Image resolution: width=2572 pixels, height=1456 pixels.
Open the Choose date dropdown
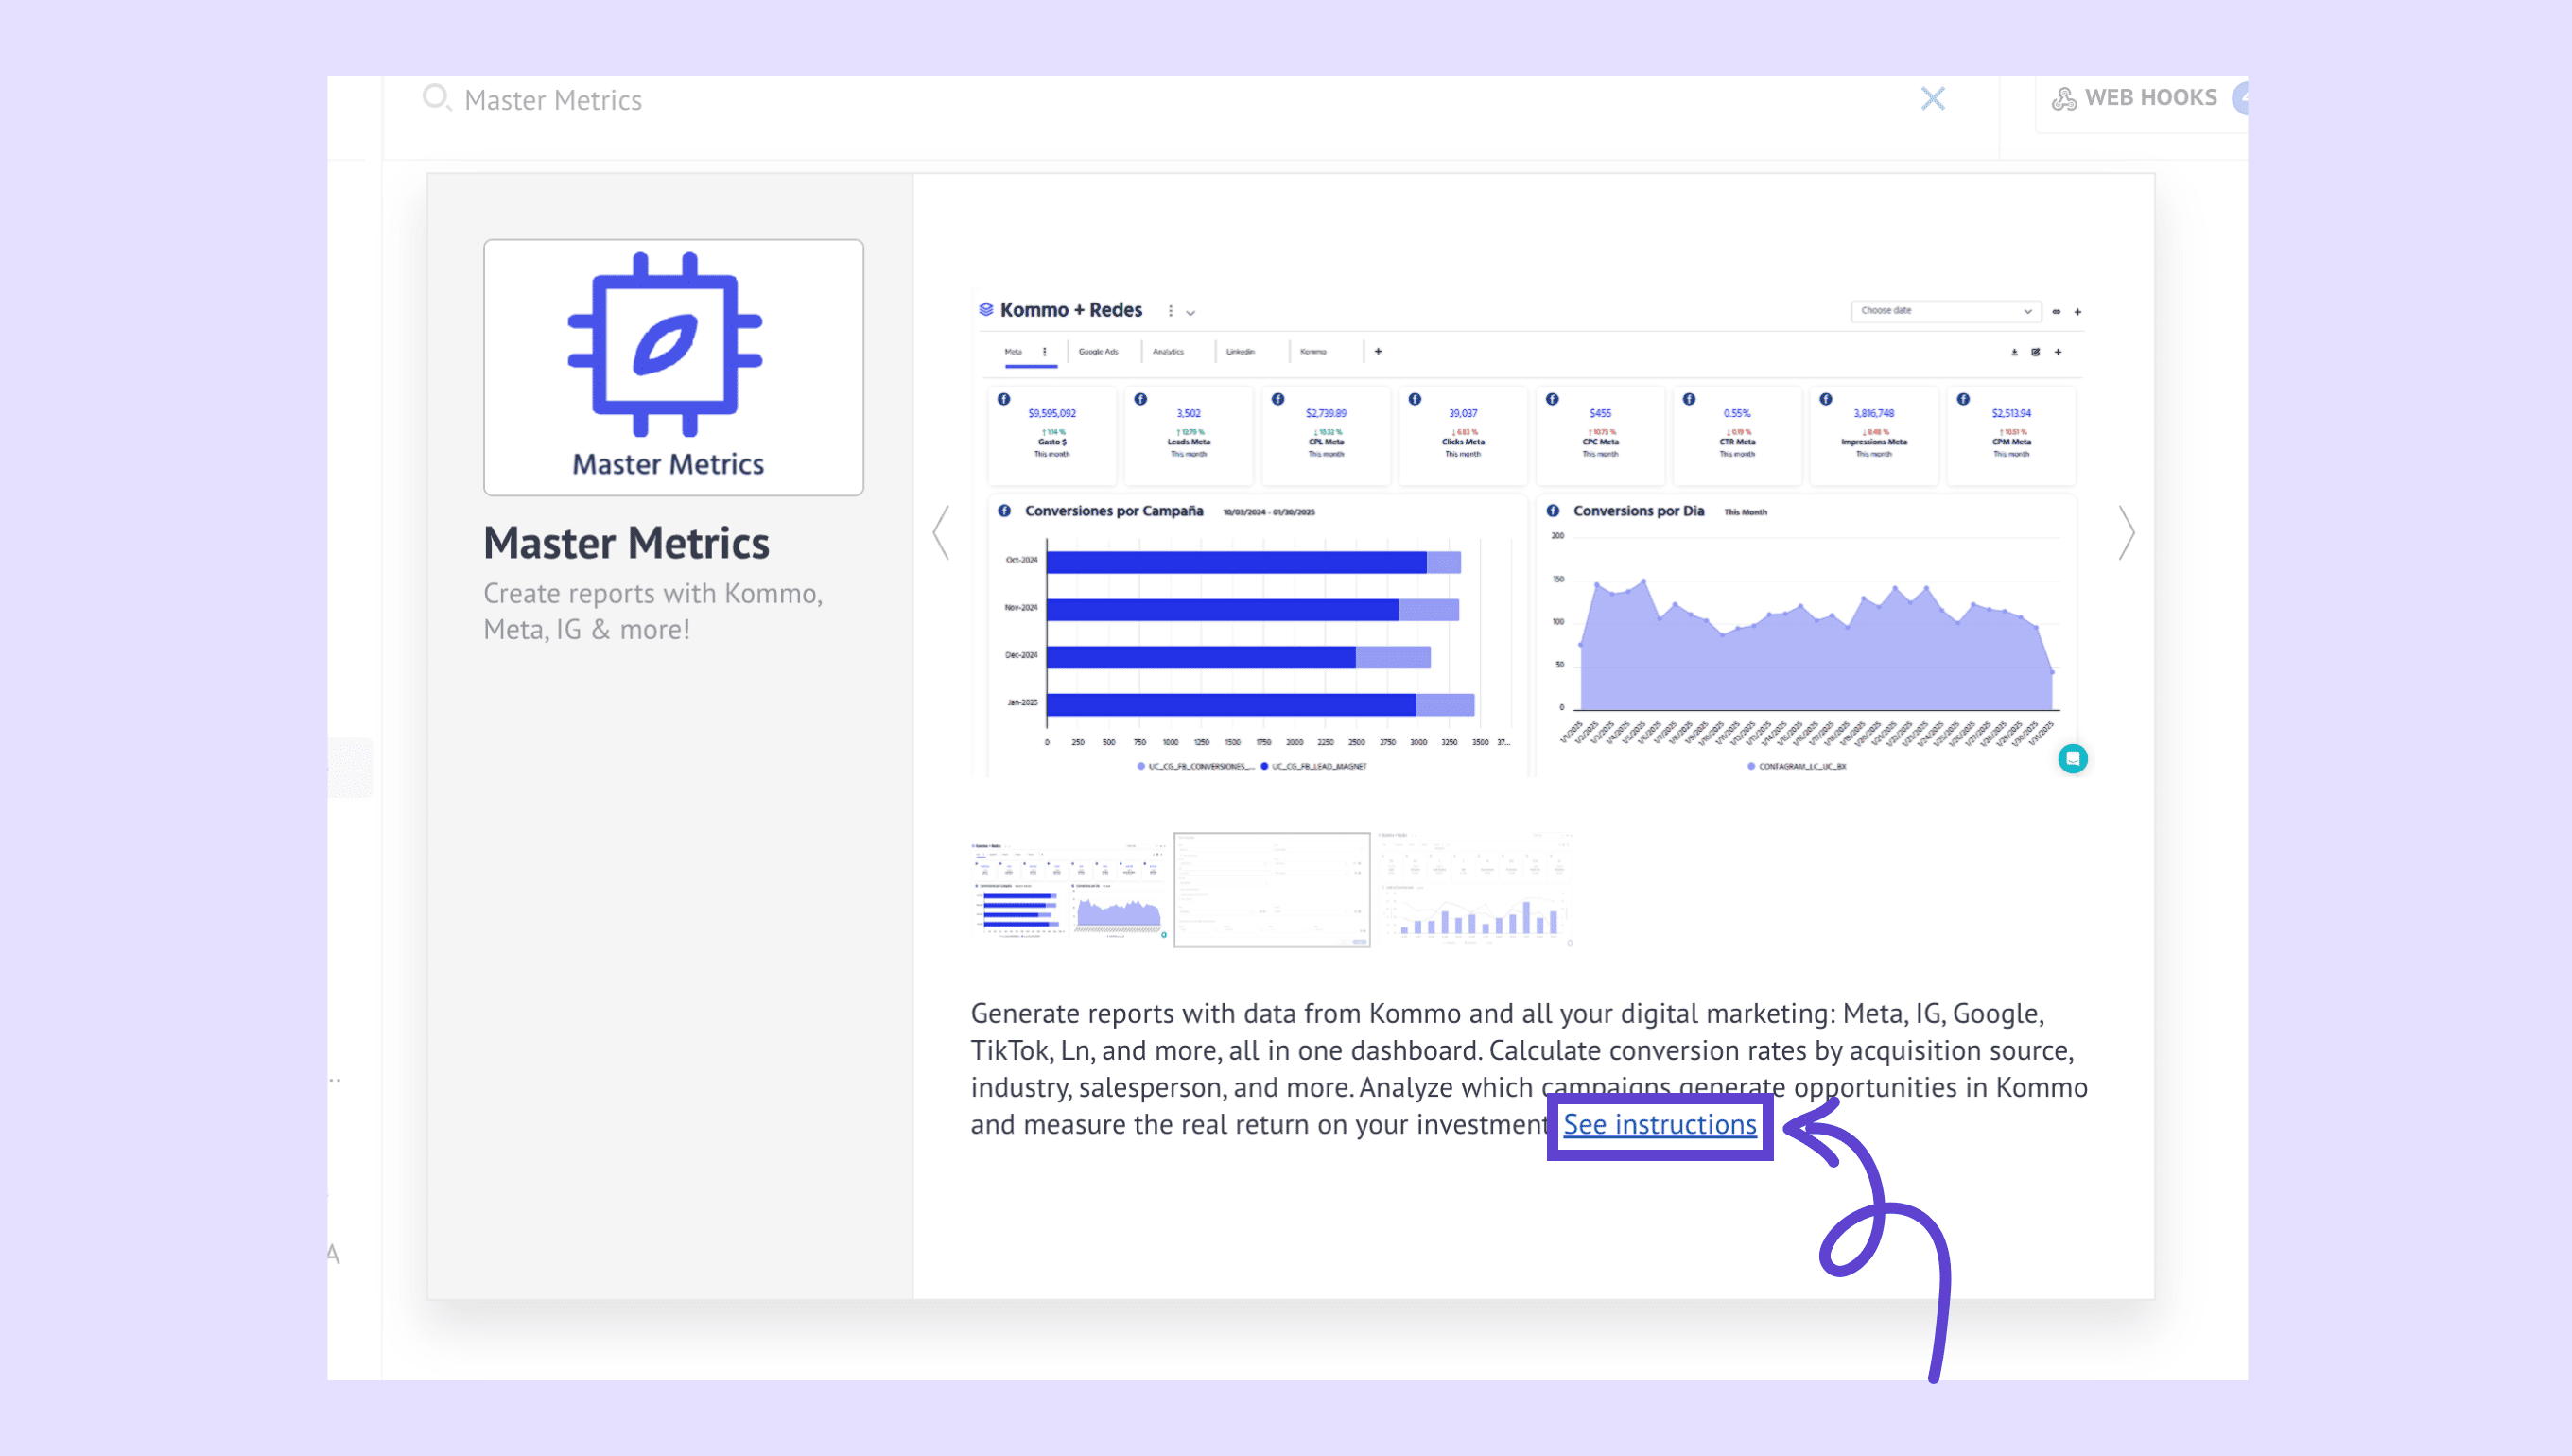[1944, 311]
